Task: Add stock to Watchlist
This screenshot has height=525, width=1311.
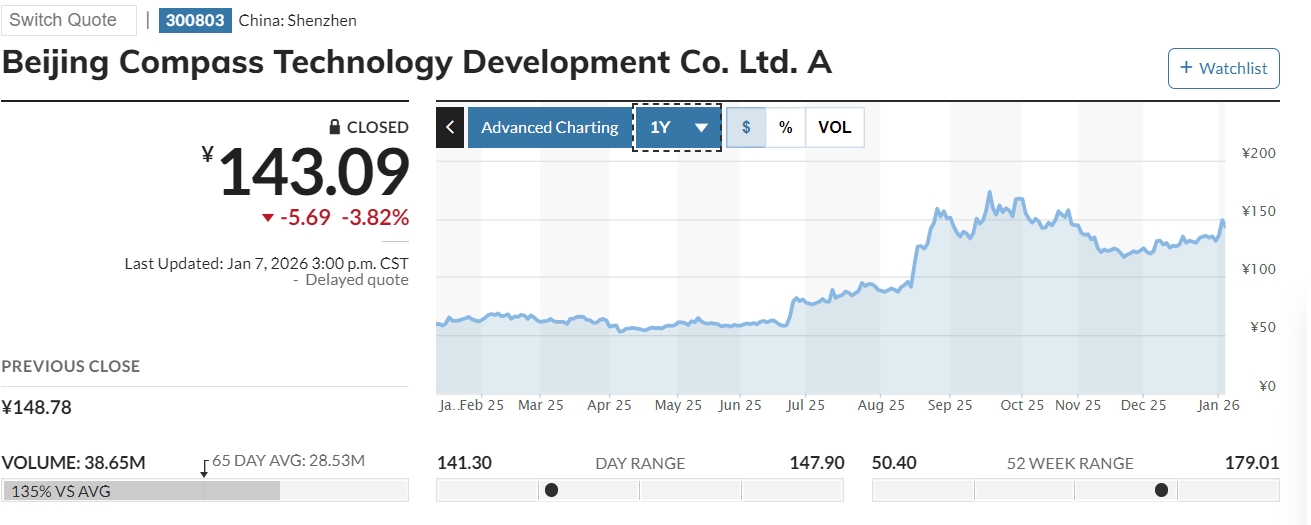Action: click(x=1224, y=68)
